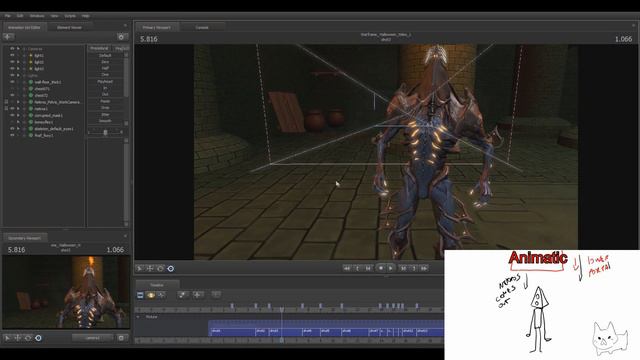The image size is (640, 360).
Task: Open the Edit menu
Action: [20, 16]
